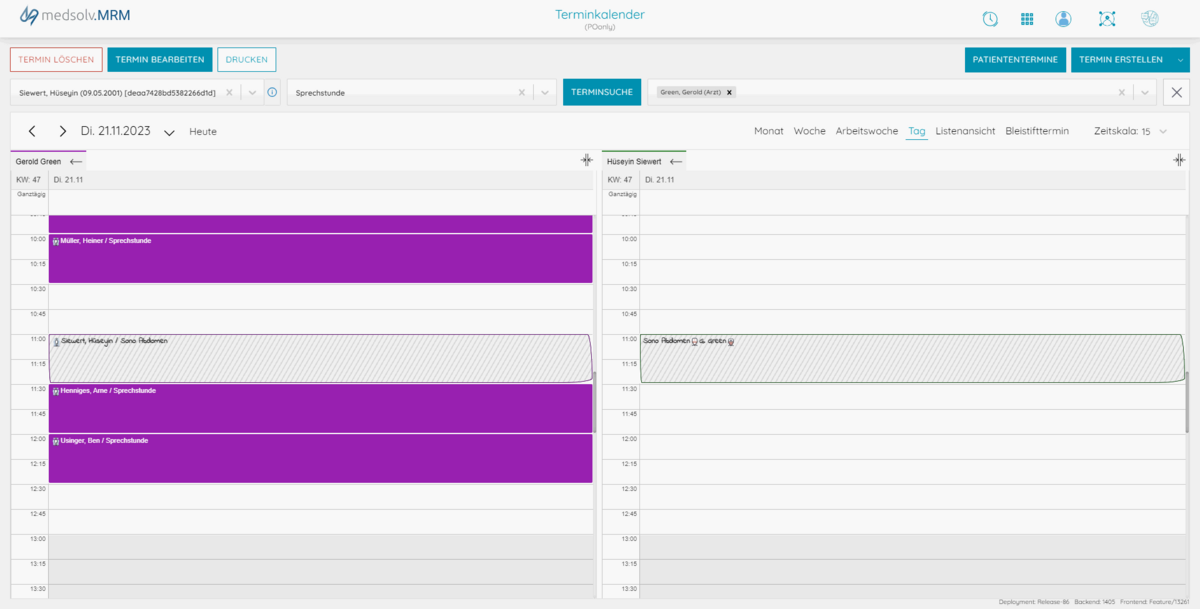Open the app grid menu icon
1200x609 pixels.
point(1027,19)
